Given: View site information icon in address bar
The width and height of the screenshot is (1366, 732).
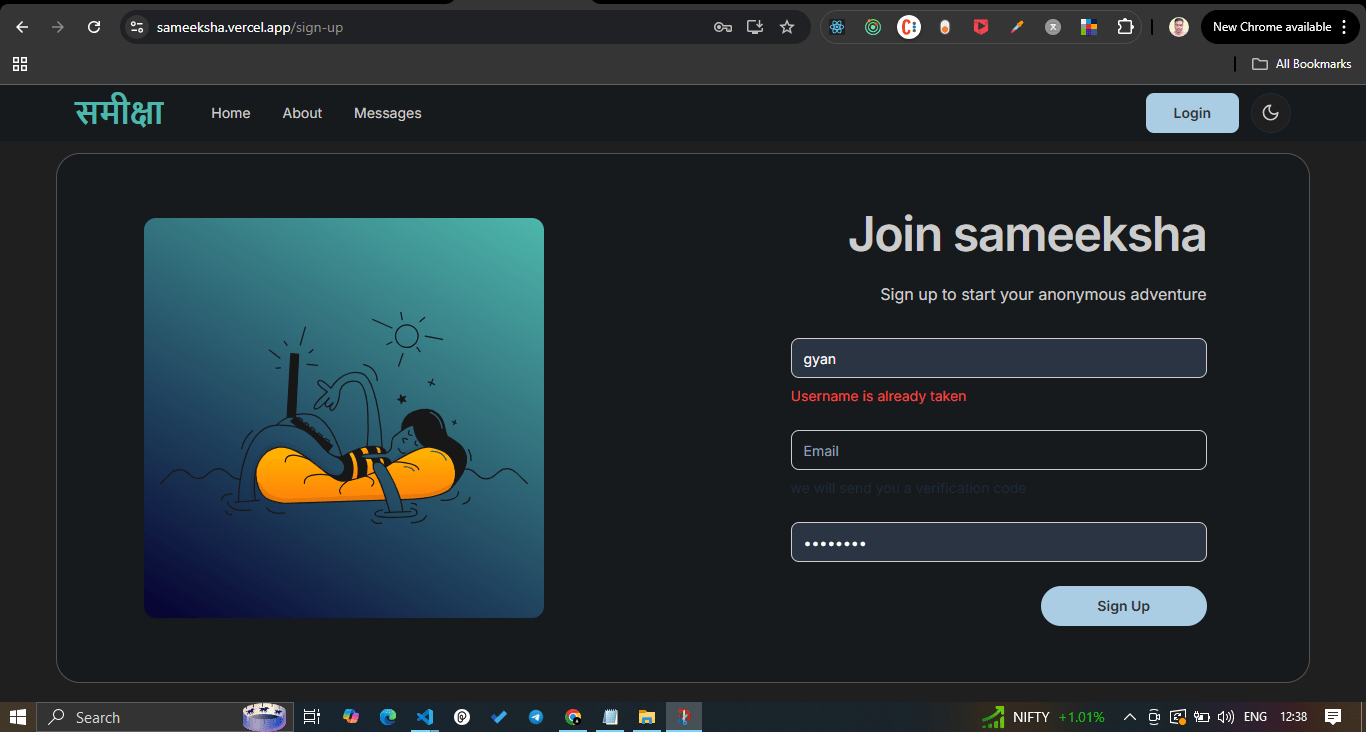Looking at the screenshot, I should point(138,27).
